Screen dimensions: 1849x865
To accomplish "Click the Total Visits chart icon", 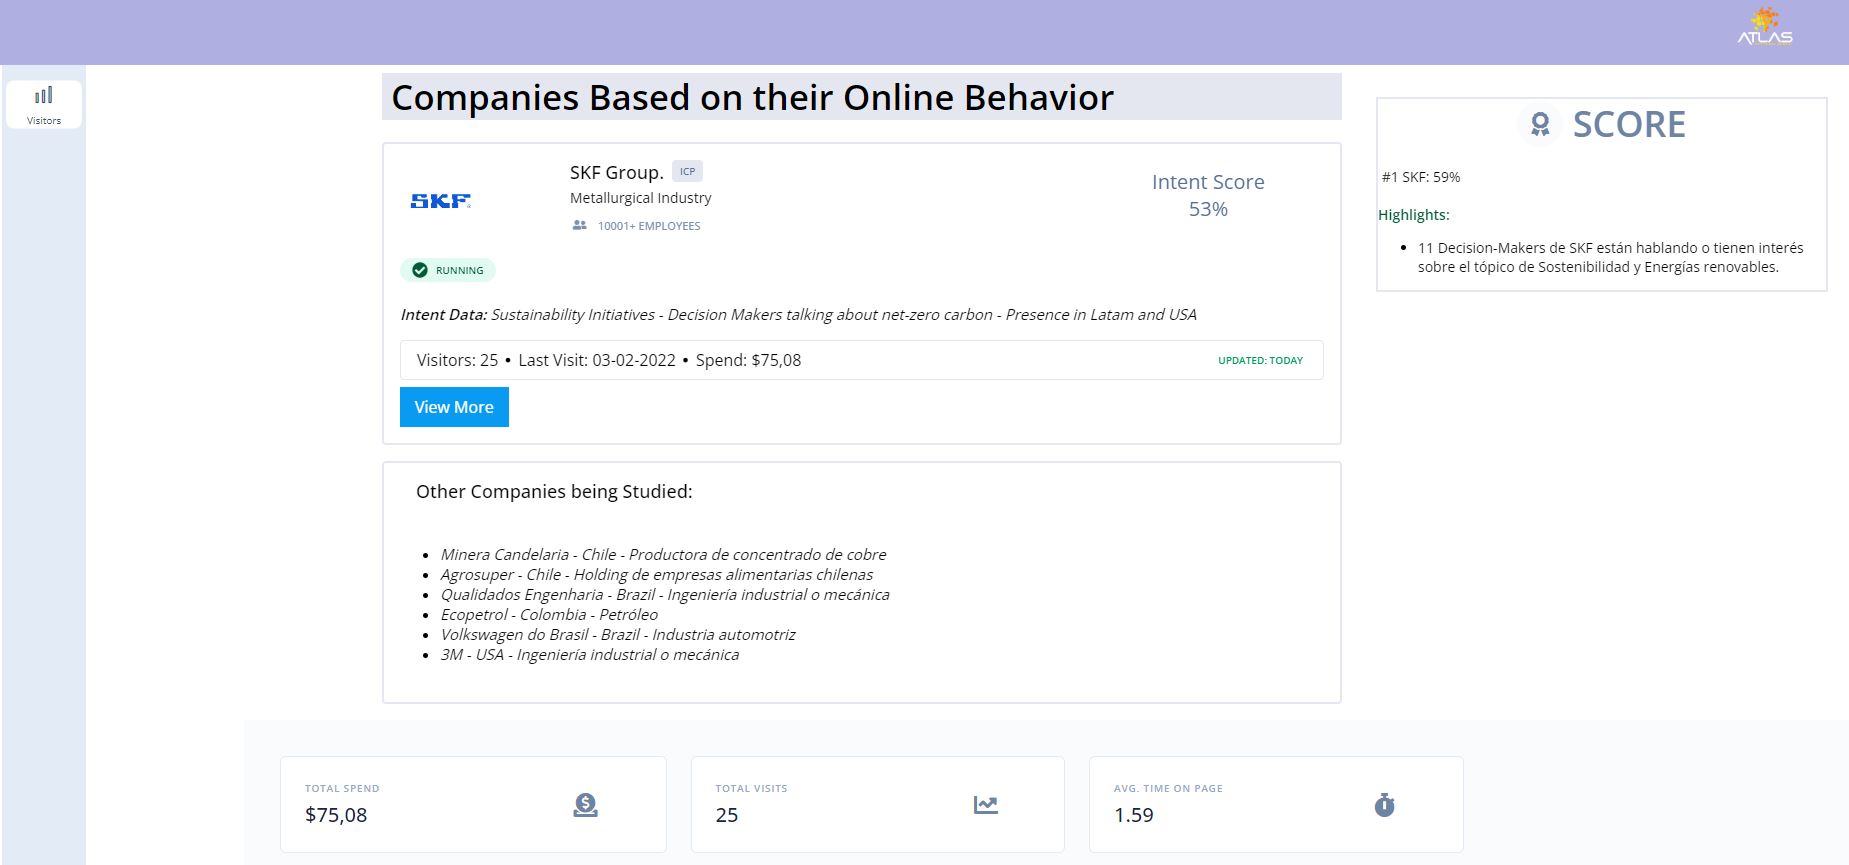I will (x=986, y=804).
